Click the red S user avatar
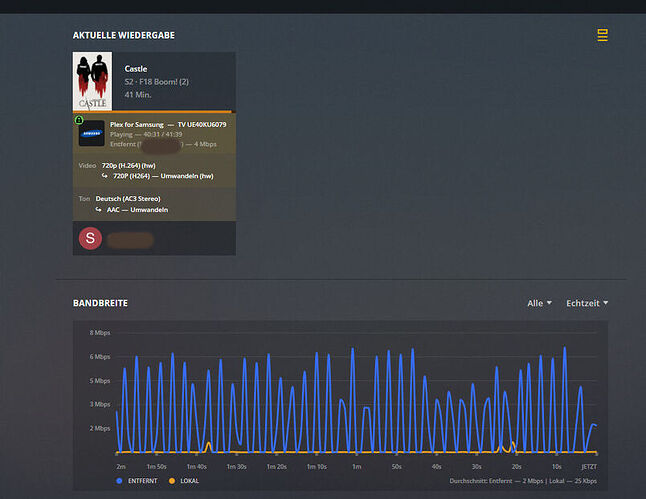The image size is (646, 499). click(x=90, y=238)
